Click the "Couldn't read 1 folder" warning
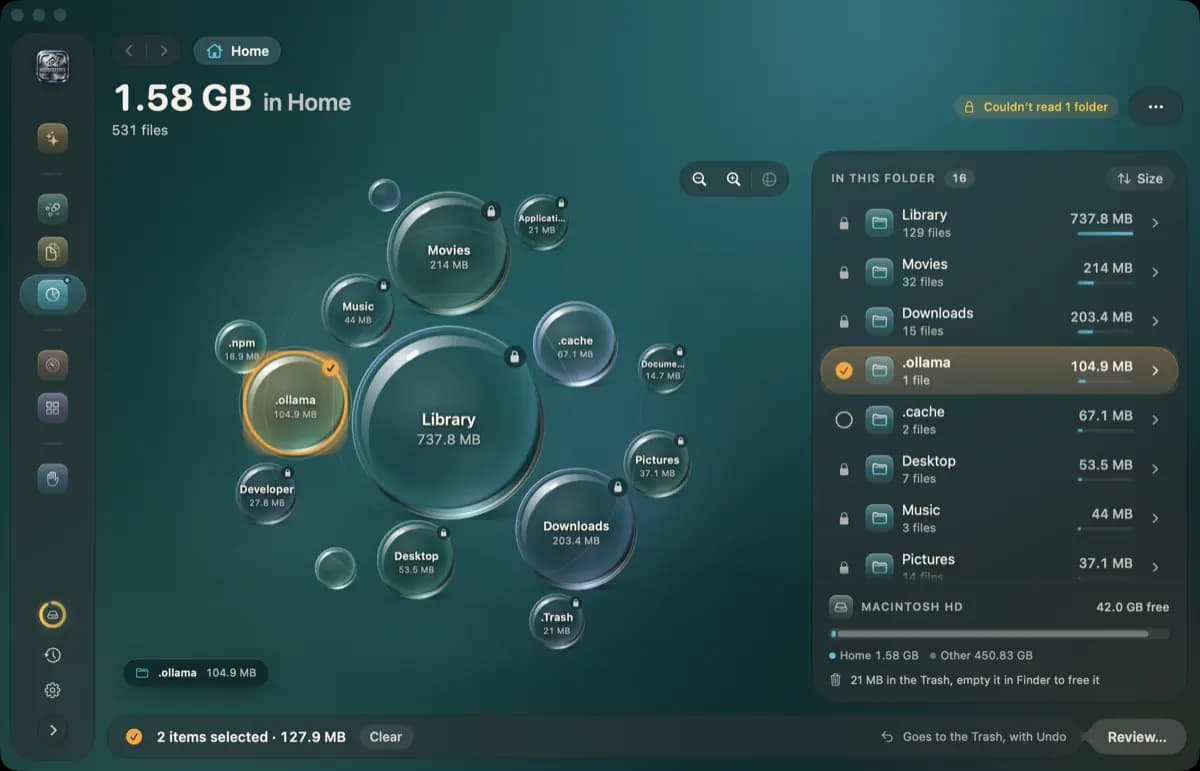This screenshot has height=771, width=1200. click(1036, 107)
